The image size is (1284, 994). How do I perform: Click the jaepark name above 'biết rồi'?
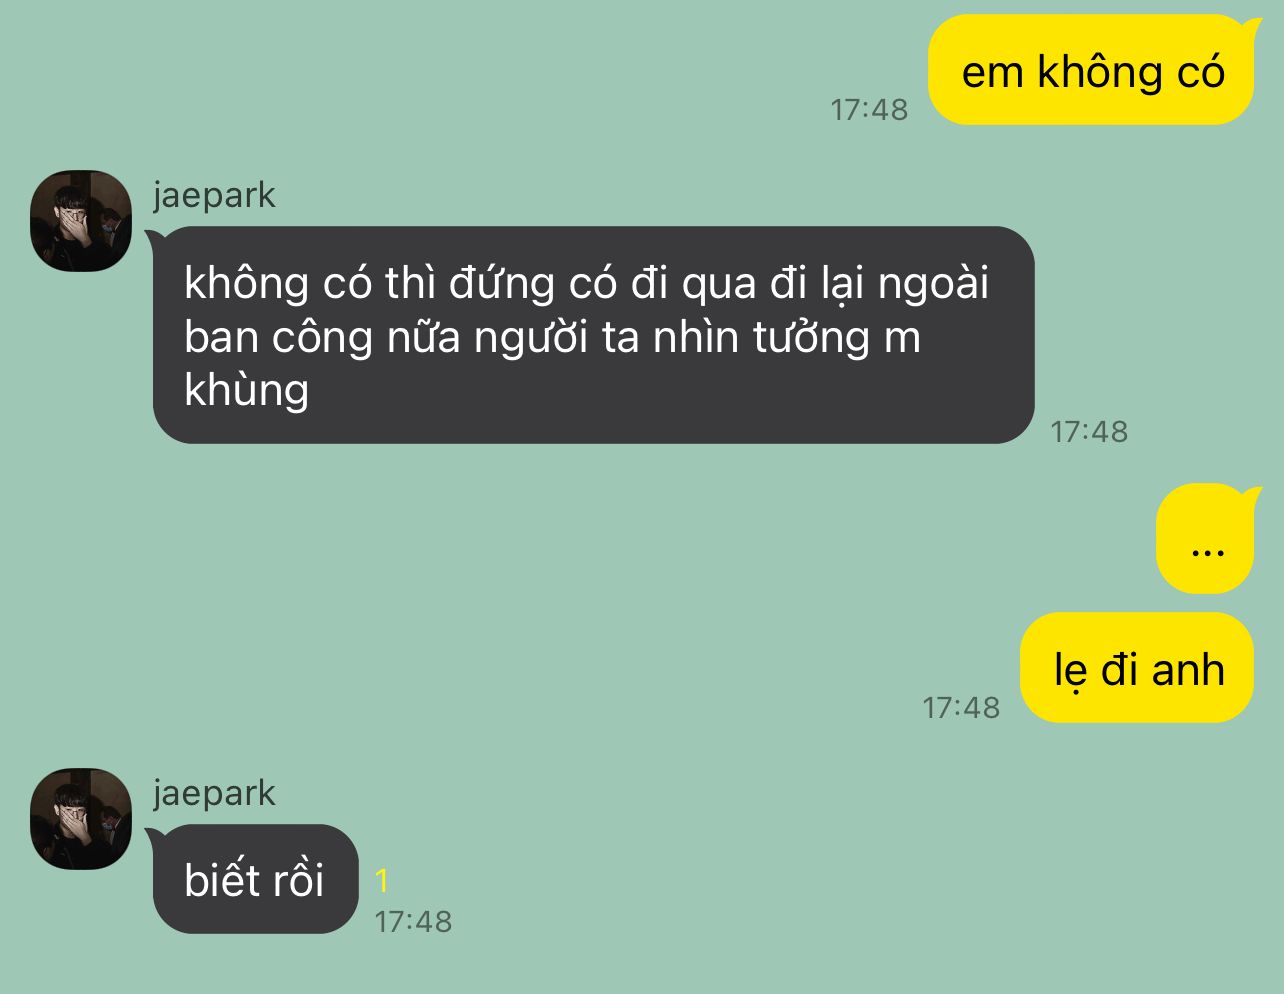[x=214, y=793]
